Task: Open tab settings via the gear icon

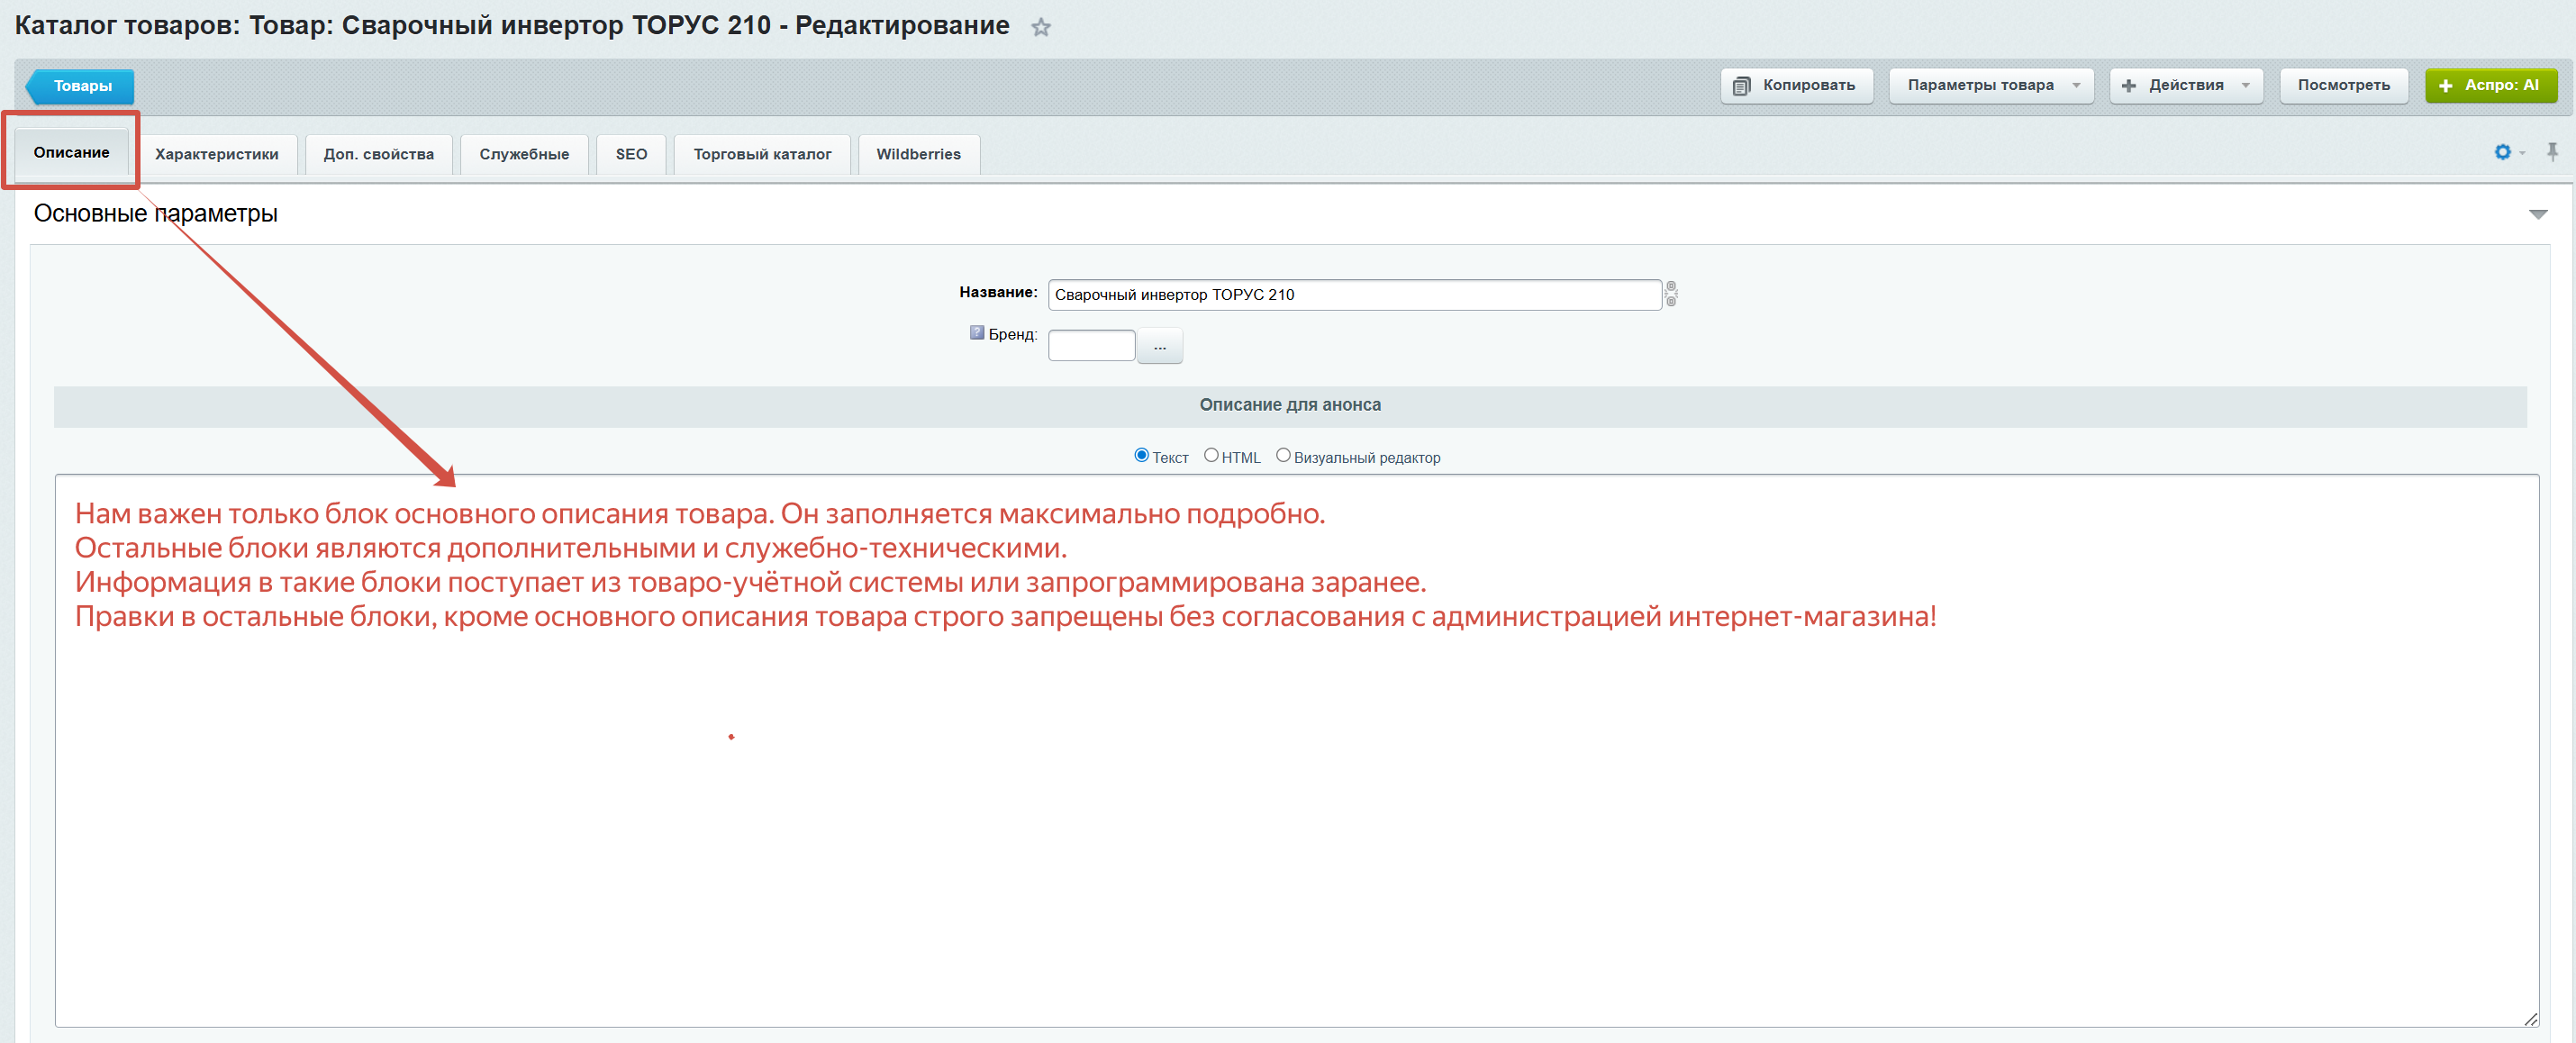Action: pos(2502,152)
